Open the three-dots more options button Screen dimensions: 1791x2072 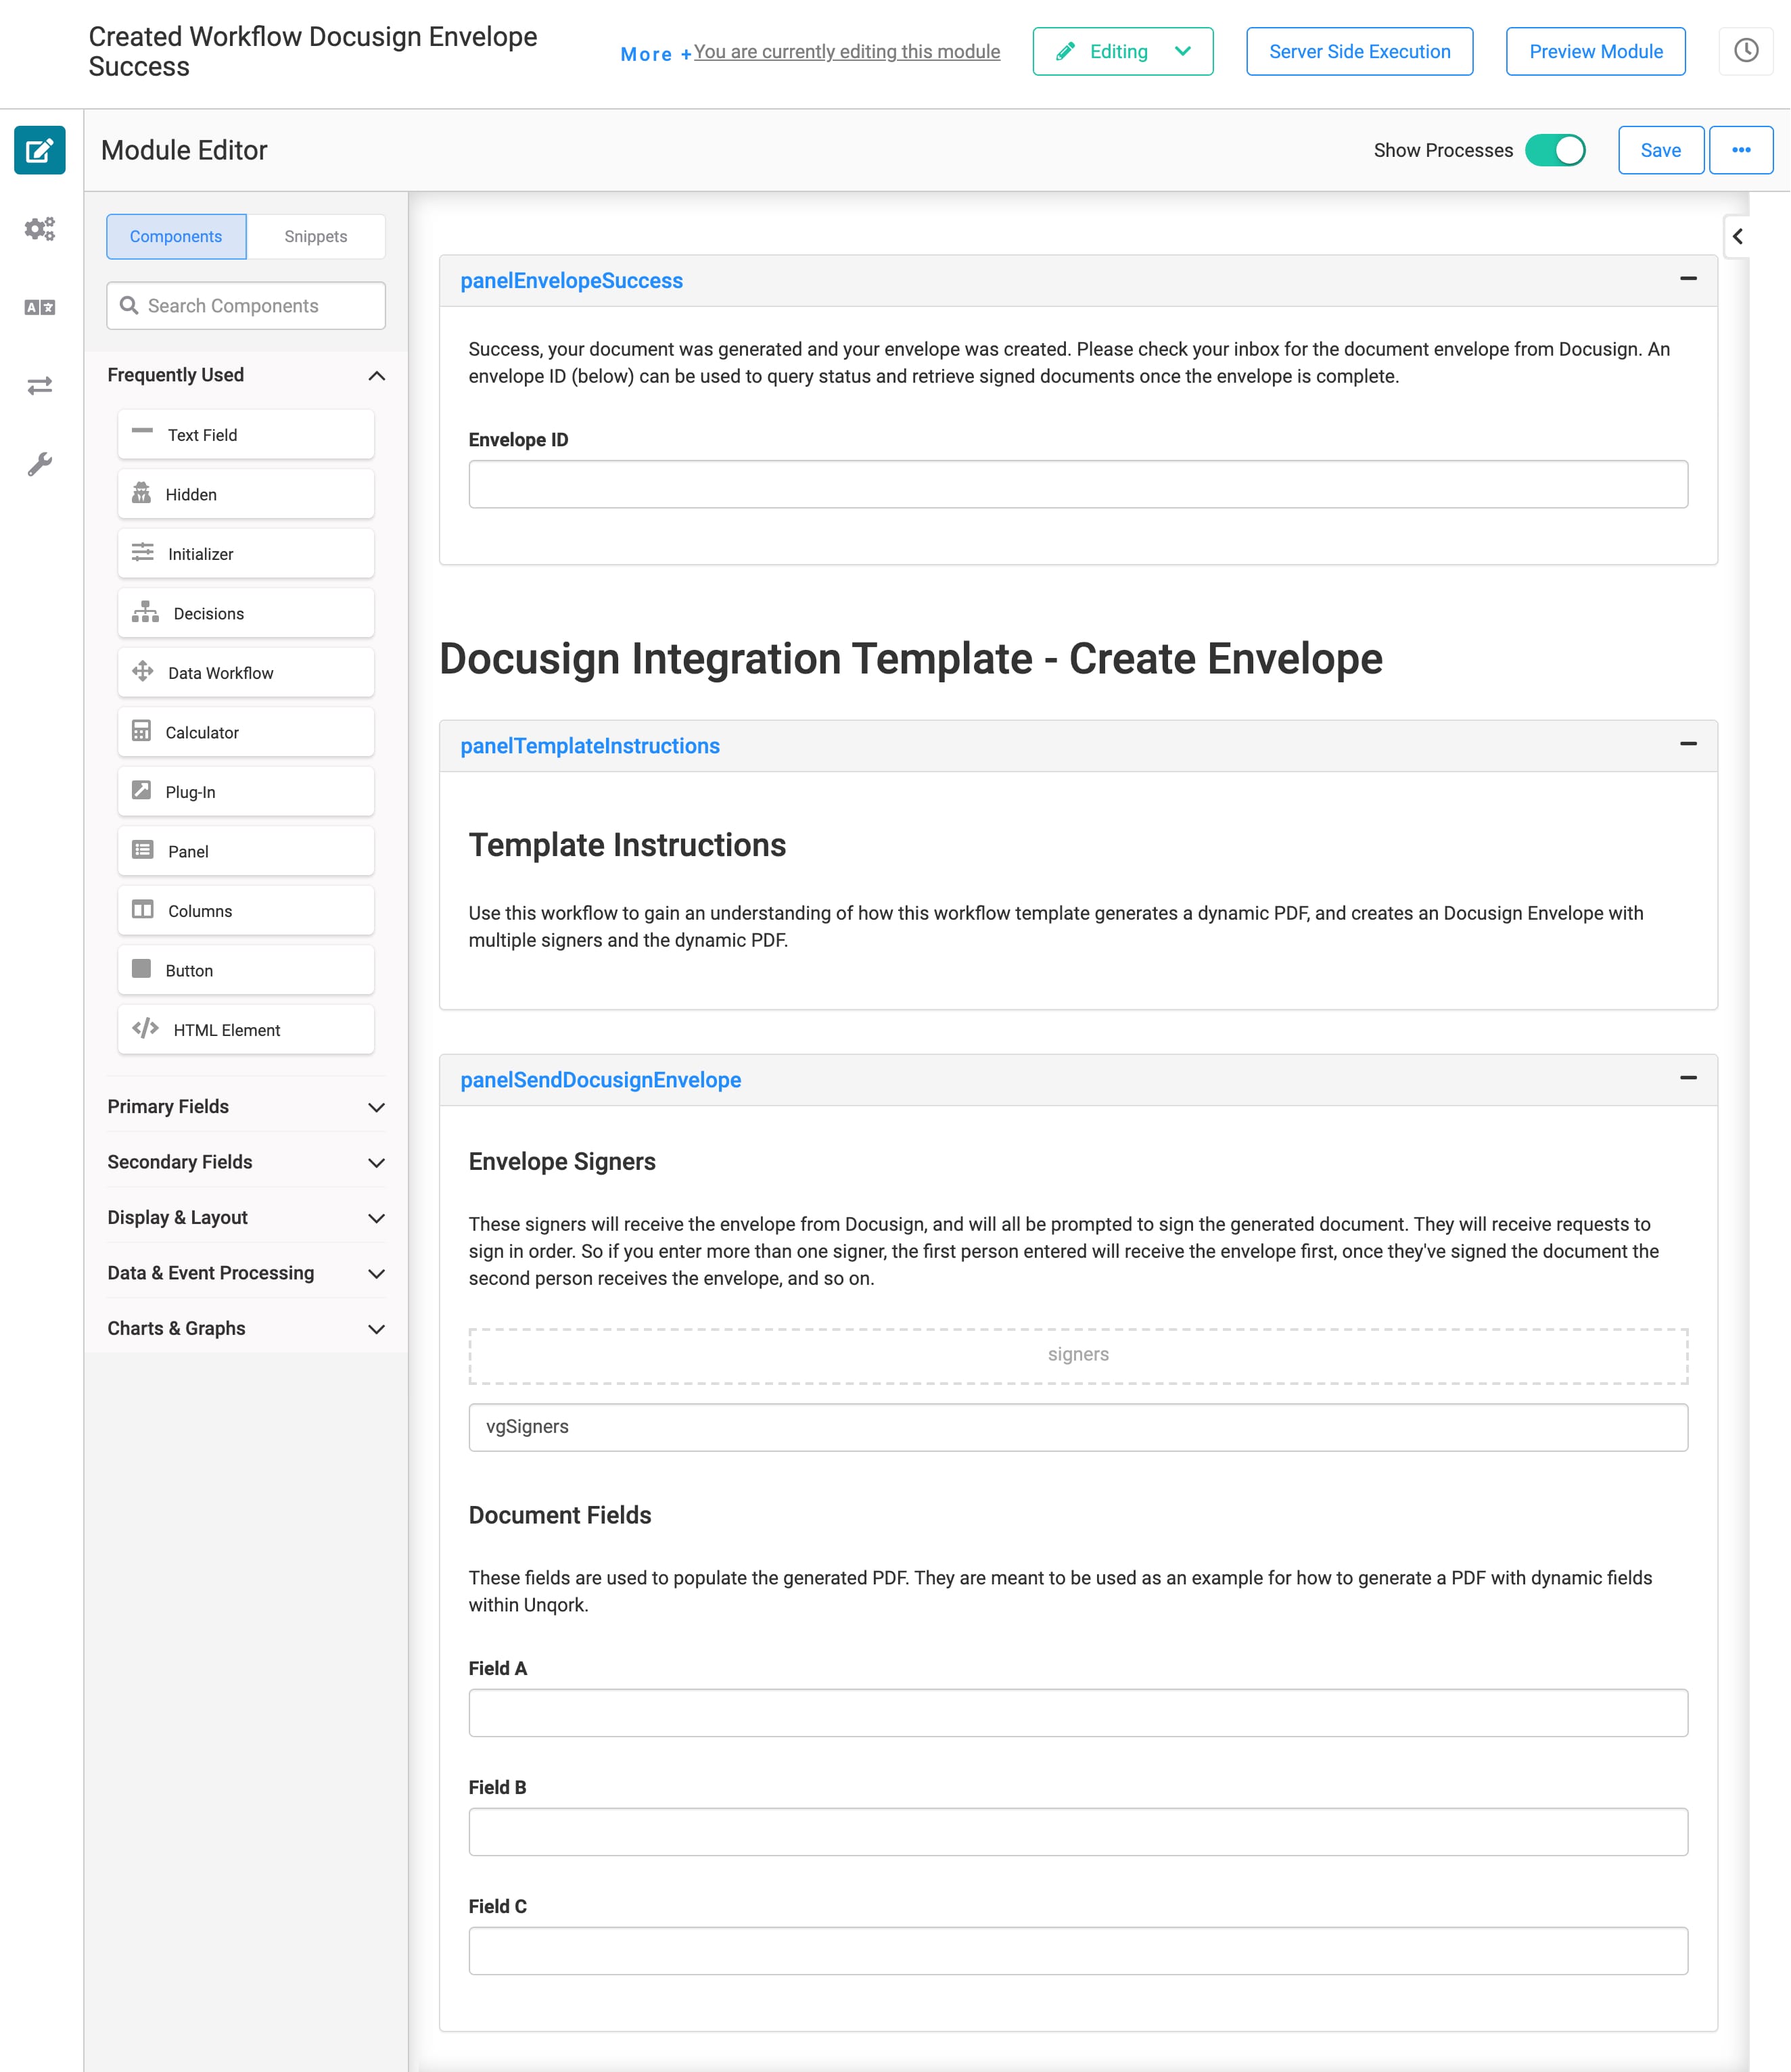pyautogui.click(x=1741, y=150)
